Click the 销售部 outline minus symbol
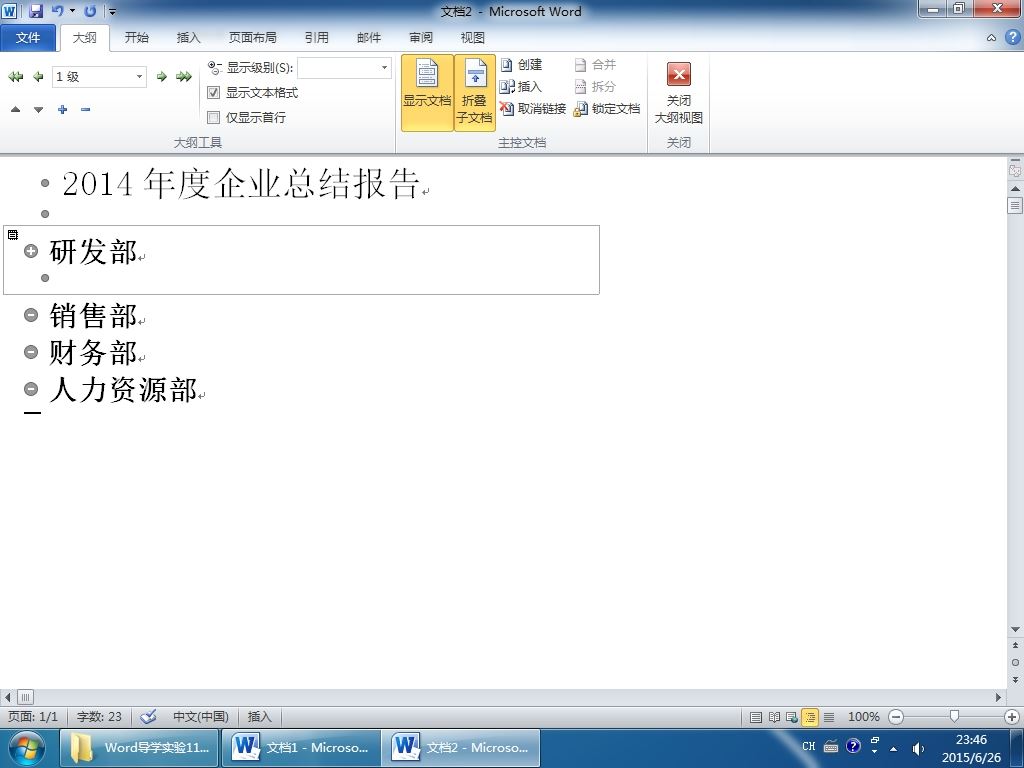The height and width of the screenshot is (768, 1024). [31, 315]
